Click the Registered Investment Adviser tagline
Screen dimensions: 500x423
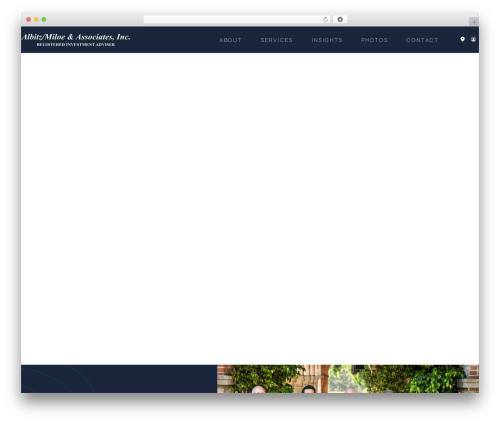coord(76,44)
